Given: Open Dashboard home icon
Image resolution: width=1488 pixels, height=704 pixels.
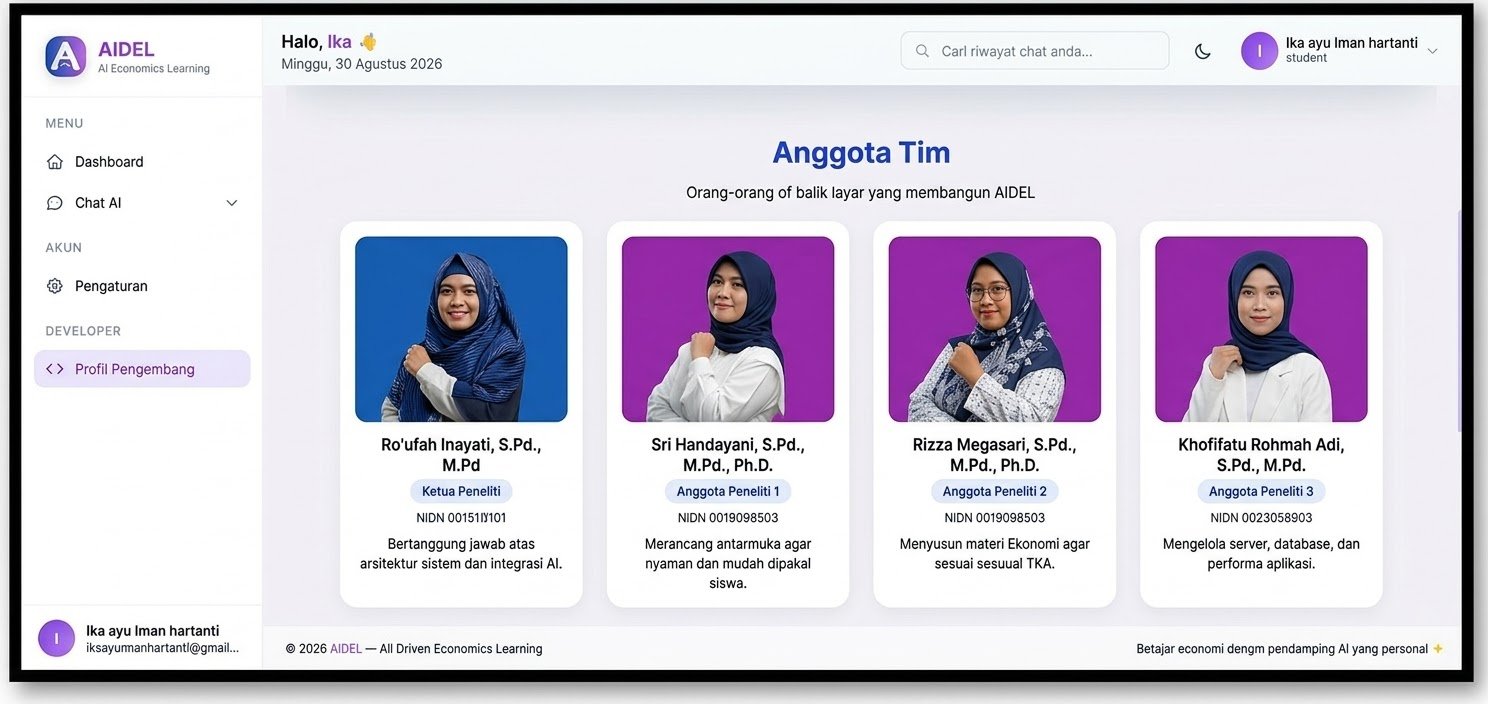Looking at the screenshot, I should 55,162.
